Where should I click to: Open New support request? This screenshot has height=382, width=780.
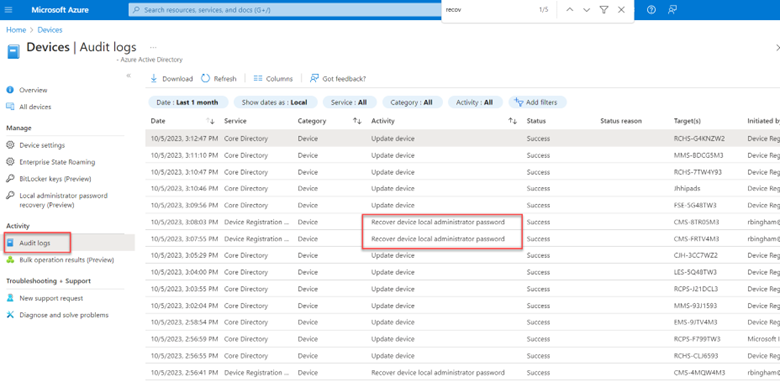[51, 298]
